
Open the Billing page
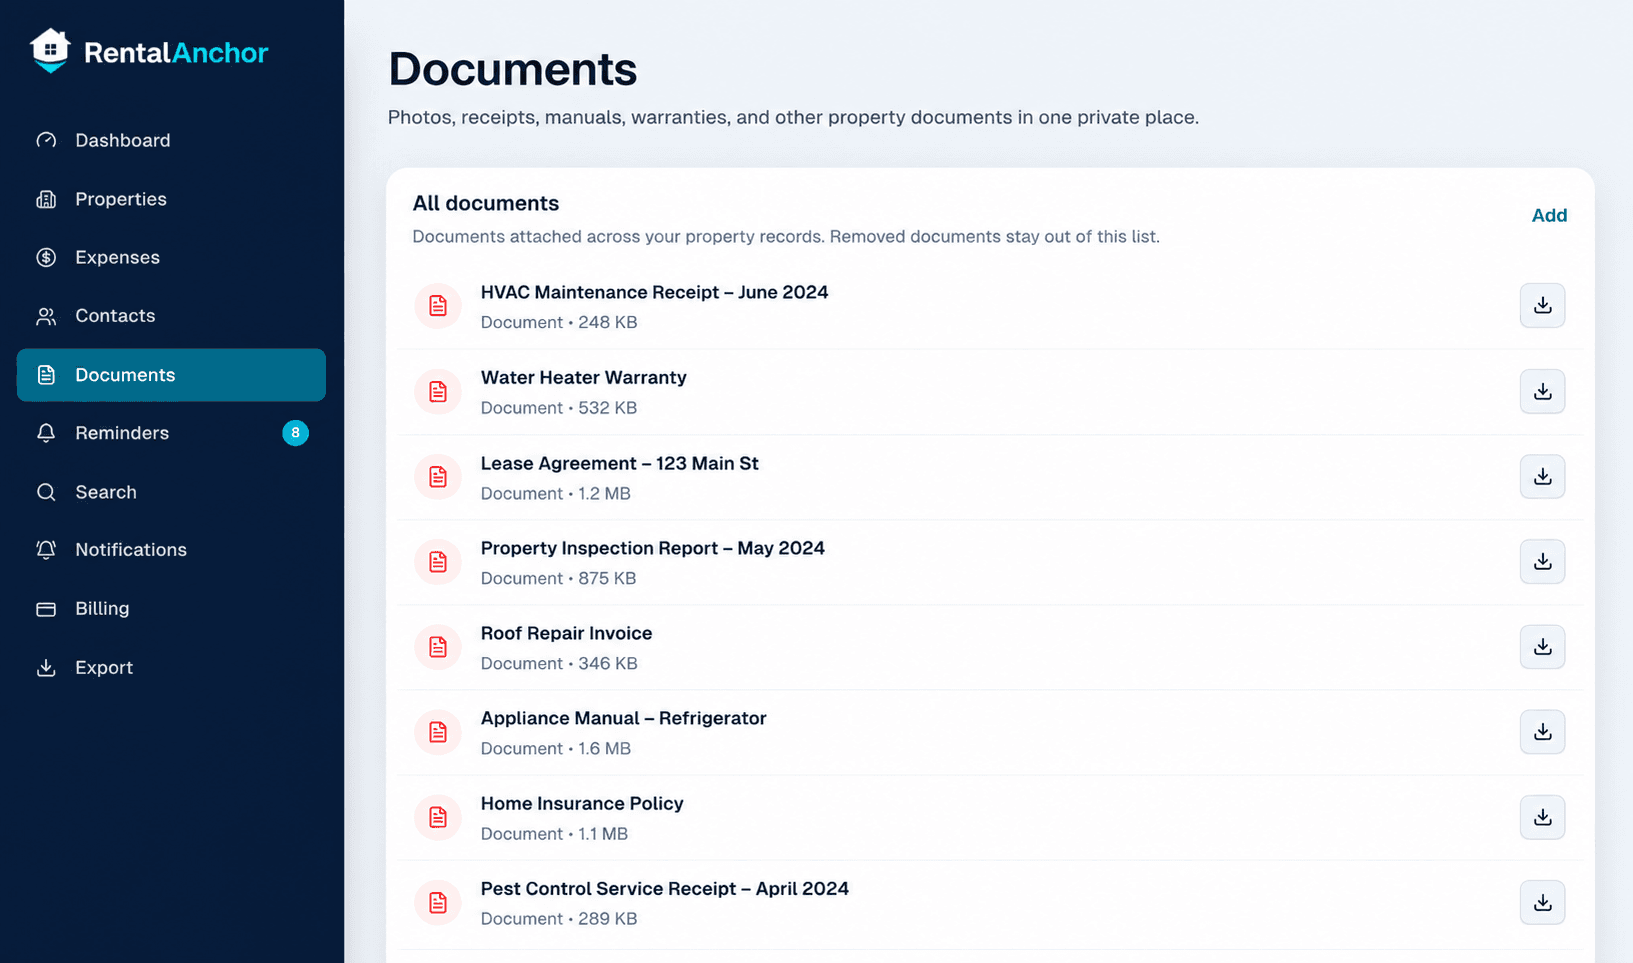(171, 608)
